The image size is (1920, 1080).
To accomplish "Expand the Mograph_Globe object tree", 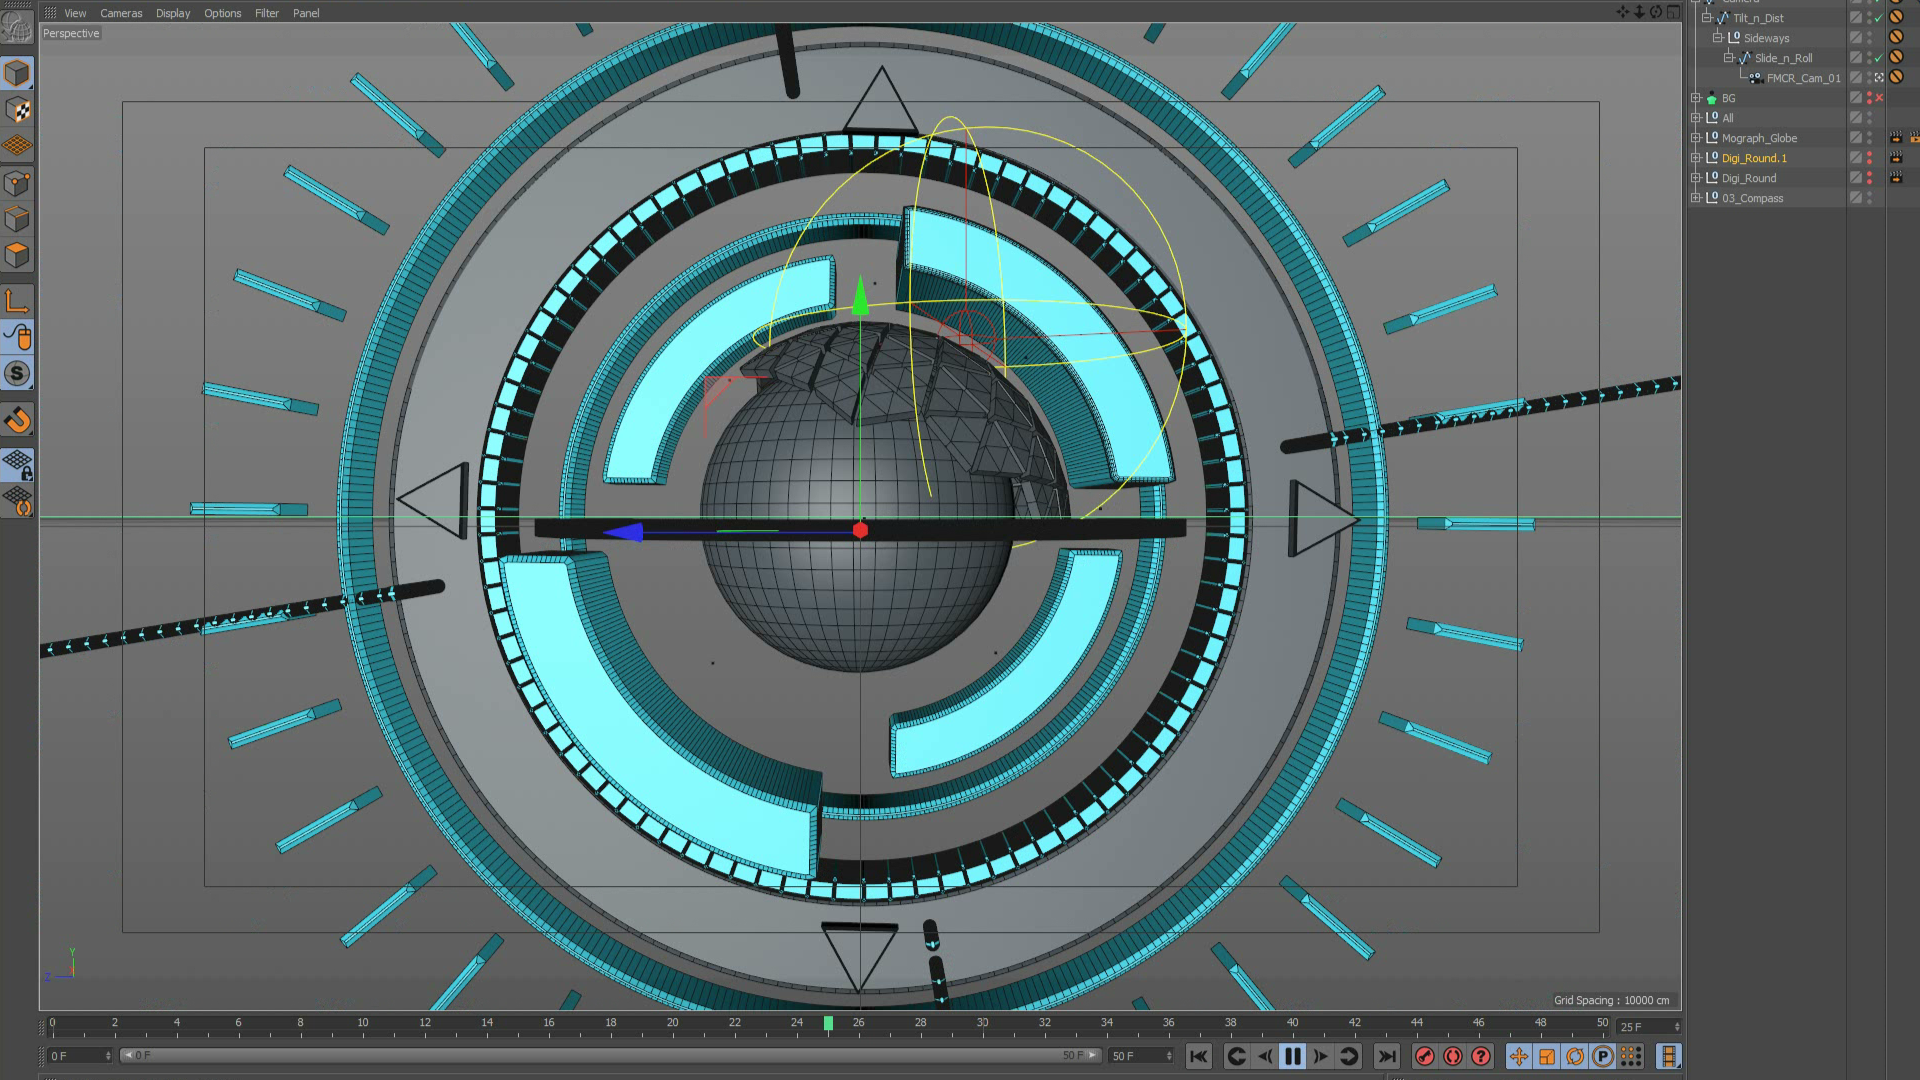I will click(x=1695, y=138).
